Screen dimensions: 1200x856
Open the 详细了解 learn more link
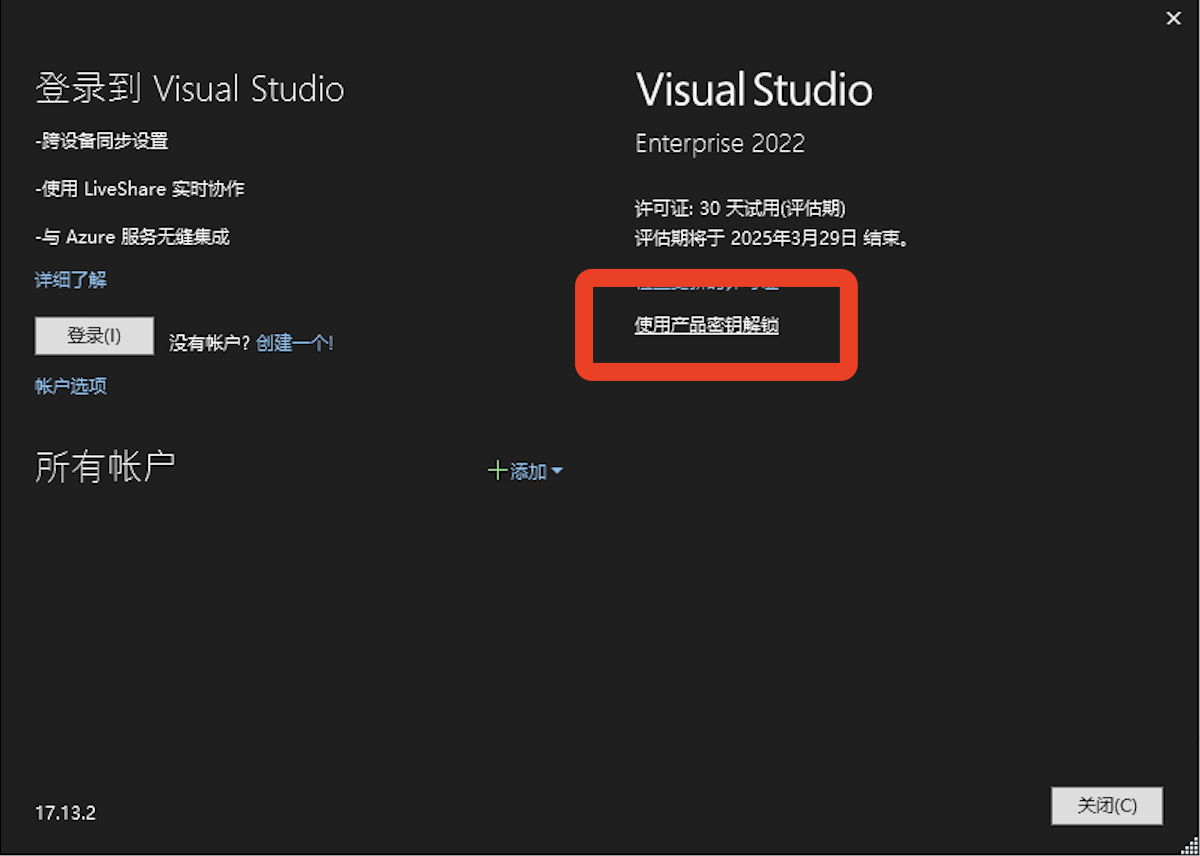[70, 280]
